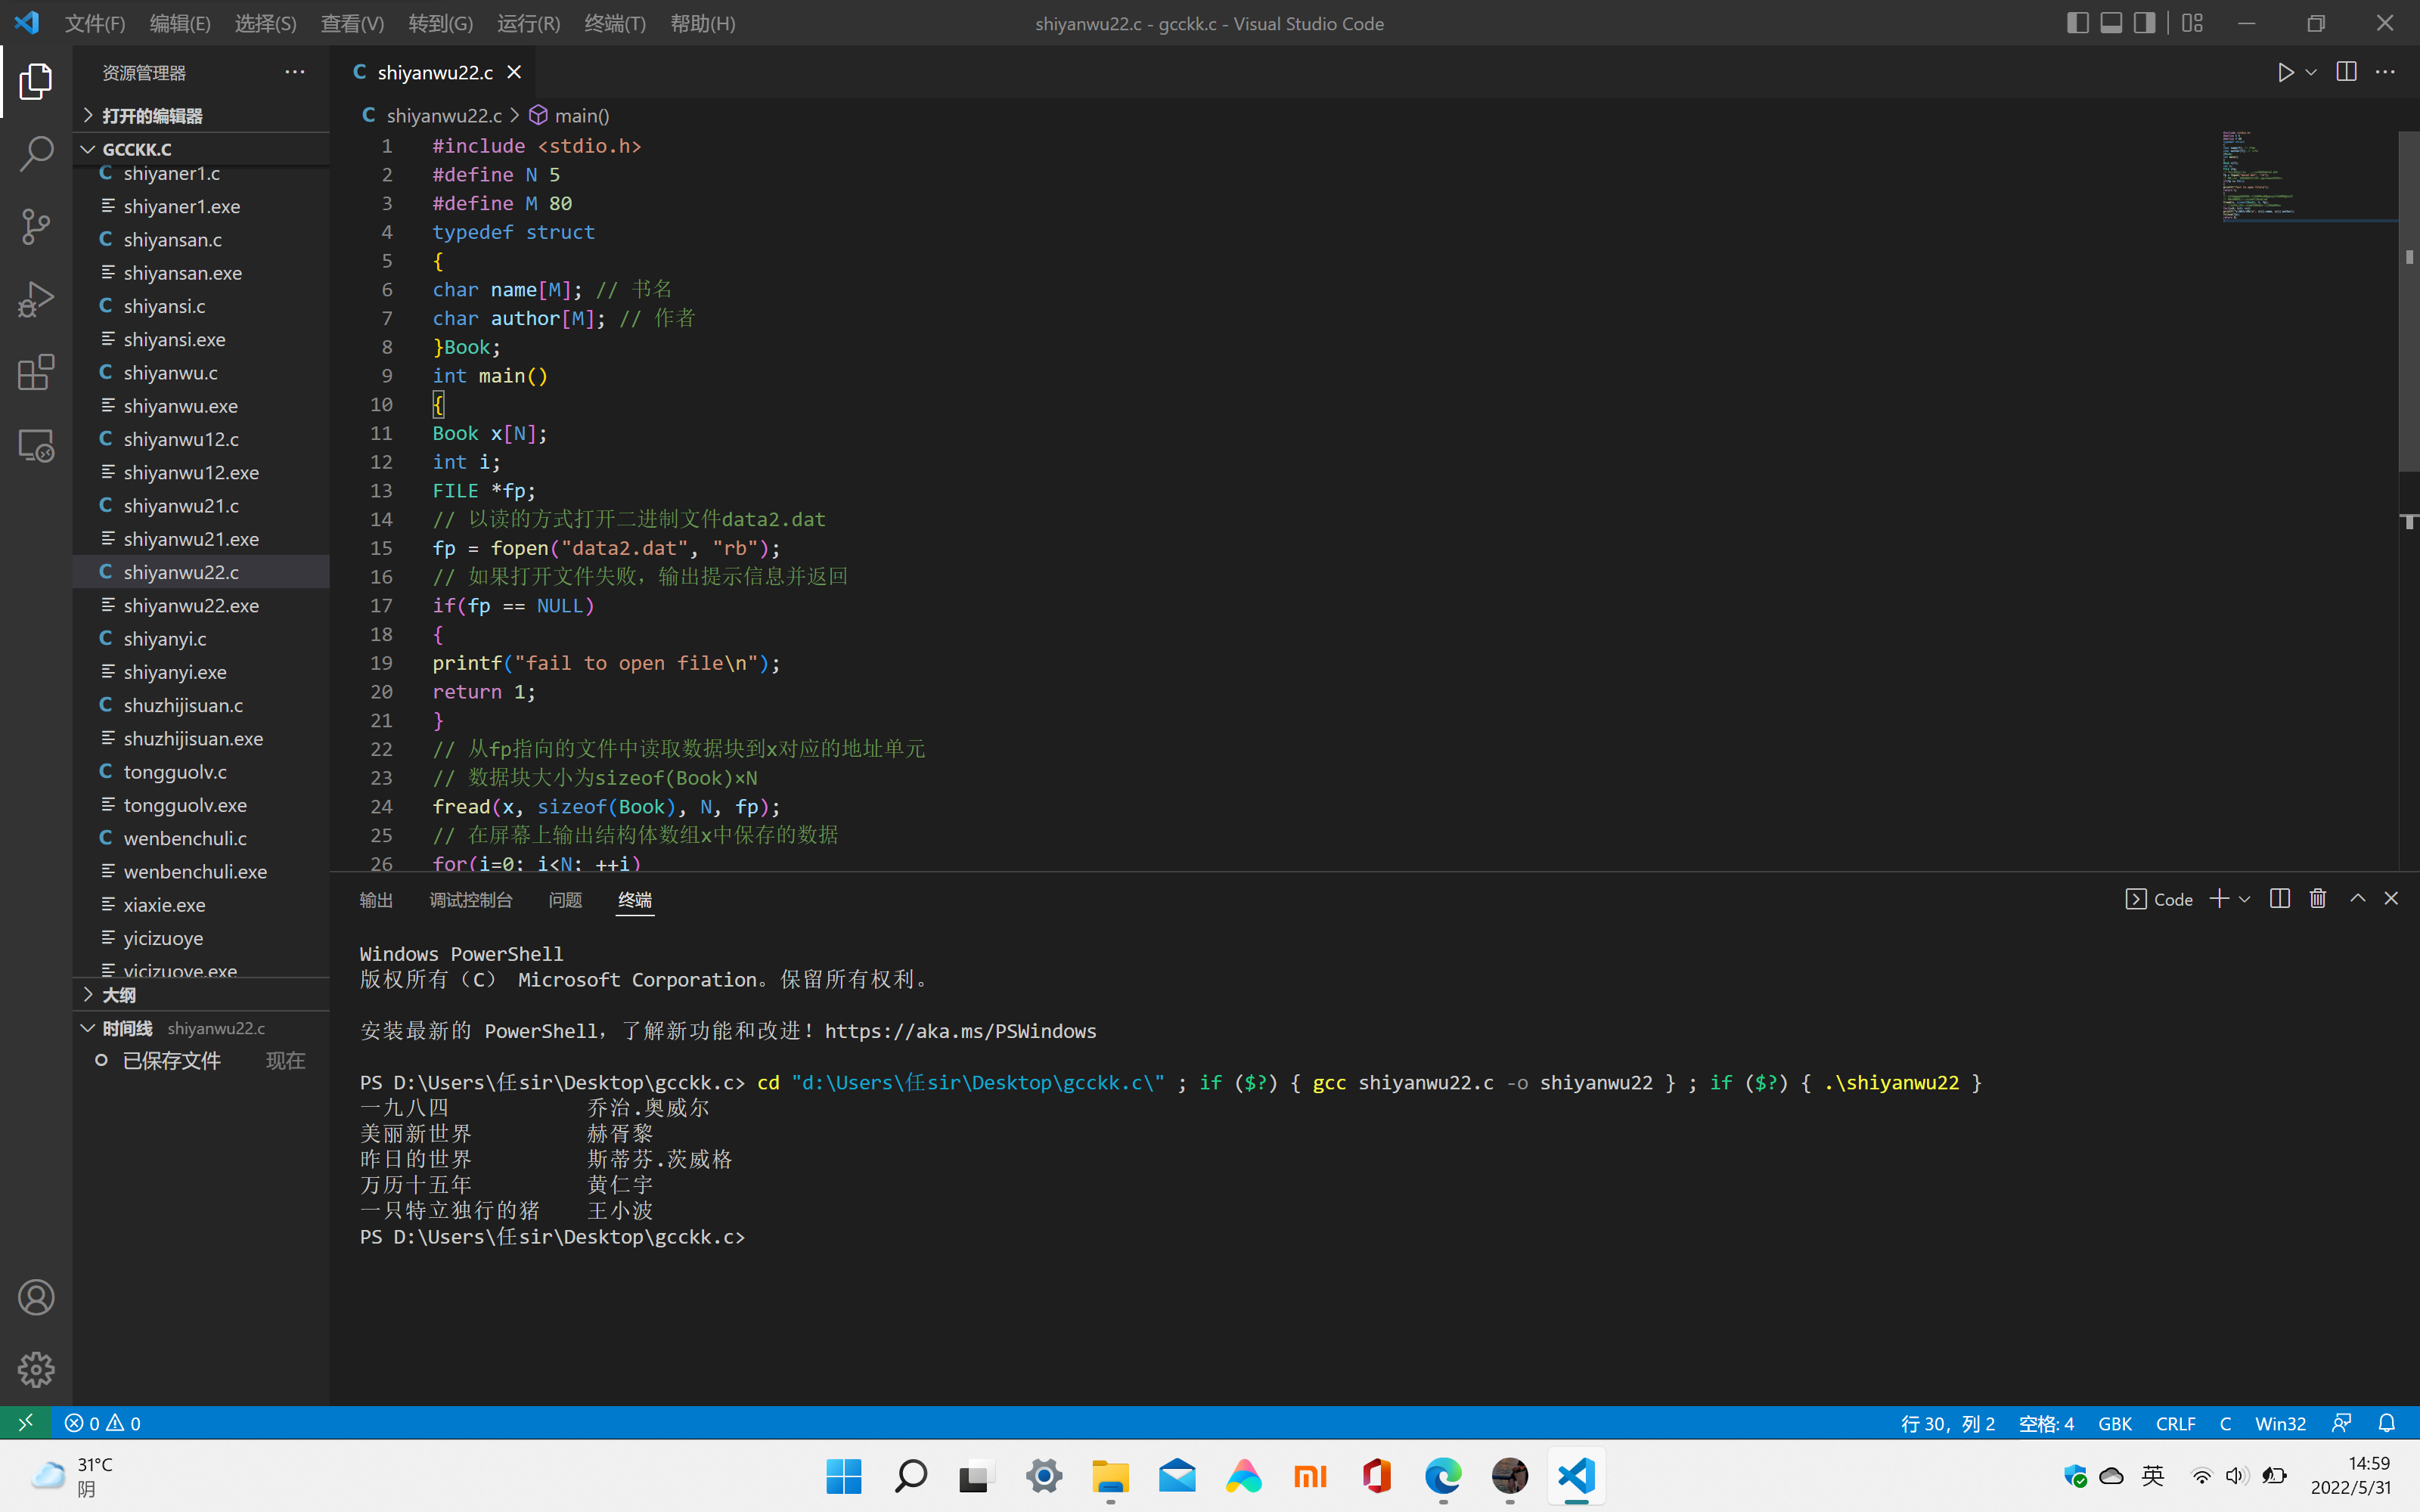Open the run button dropdown arrow
2420x1512 pixels.
click(x=2311, y=72)
